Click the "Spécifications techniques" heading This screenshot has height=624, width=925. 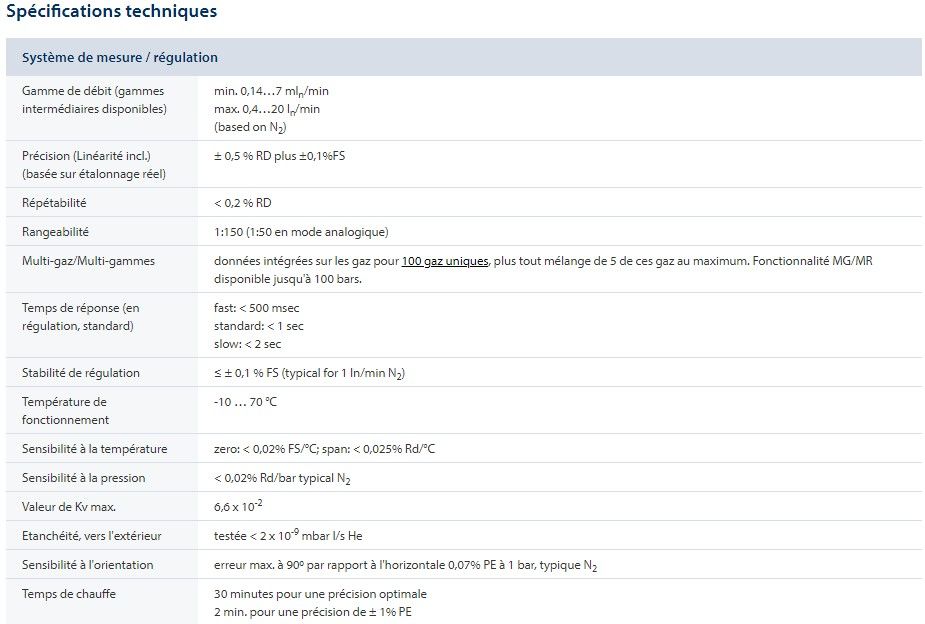(x=111, y=13)
